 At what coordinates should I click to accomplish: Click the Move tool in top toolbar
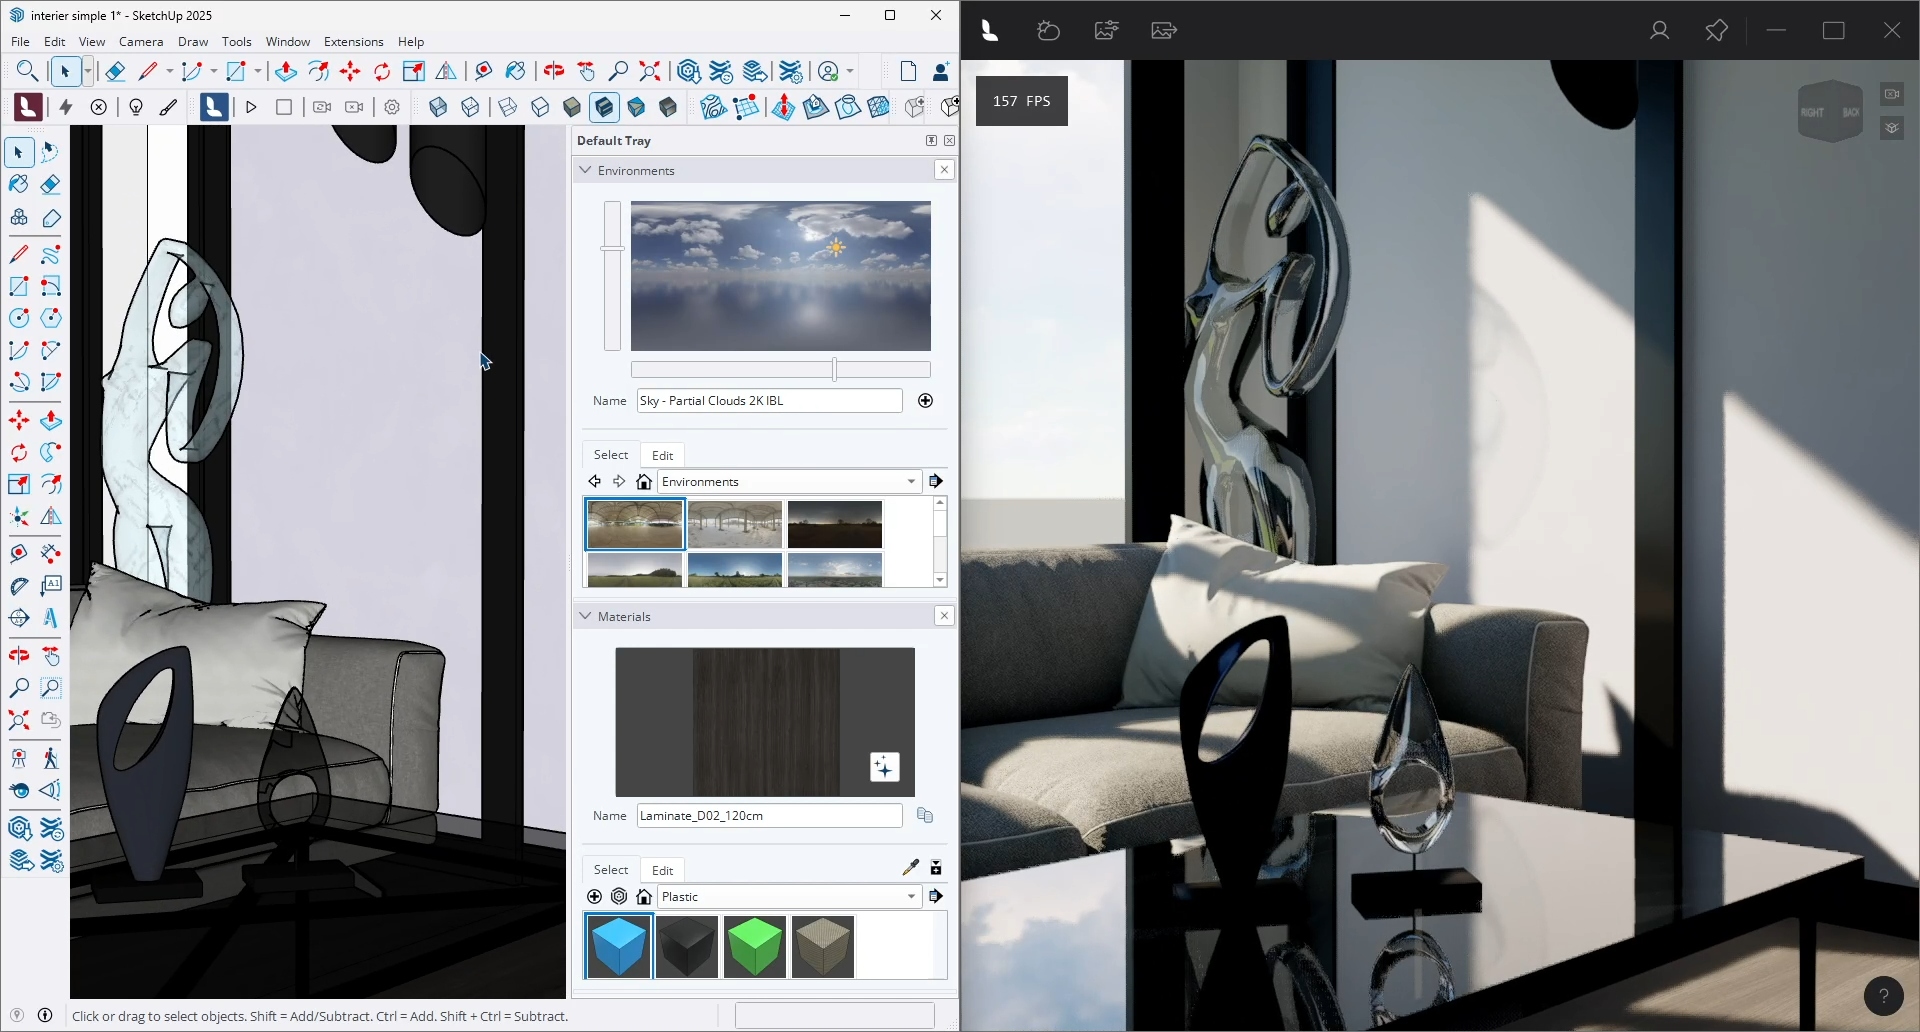coord(350,71)
